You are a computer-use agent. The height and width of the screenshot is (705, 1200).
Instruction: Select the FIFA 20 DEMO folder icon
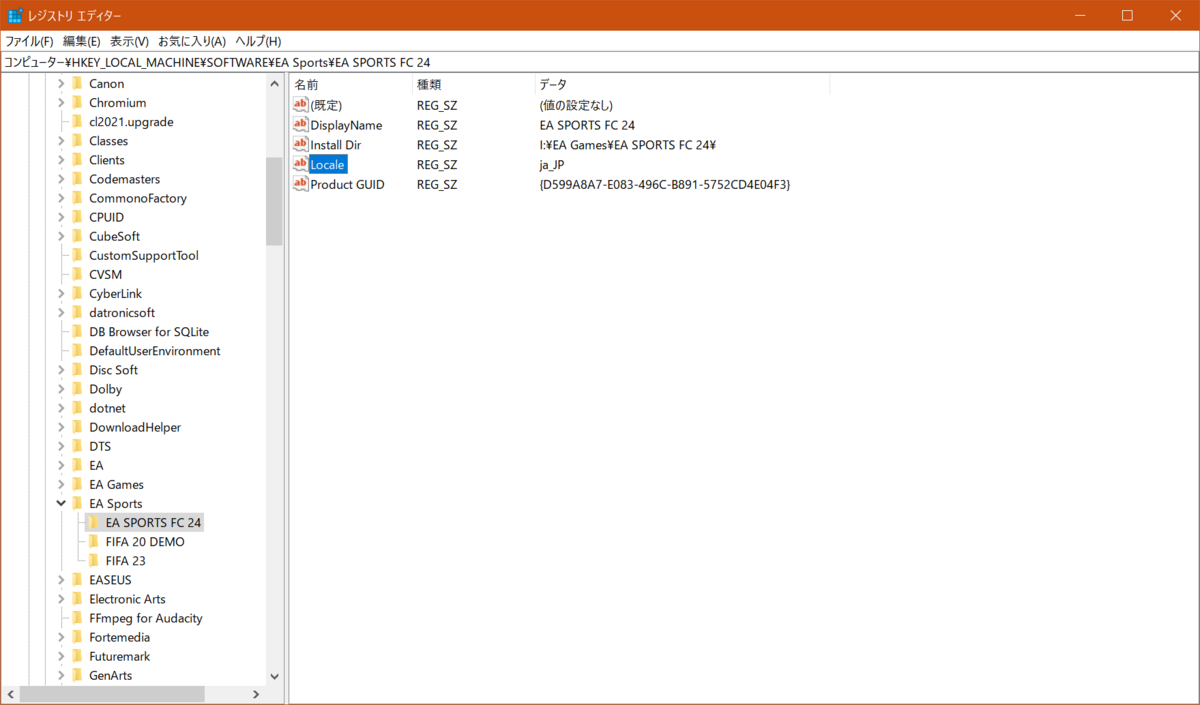pos(94,542)
